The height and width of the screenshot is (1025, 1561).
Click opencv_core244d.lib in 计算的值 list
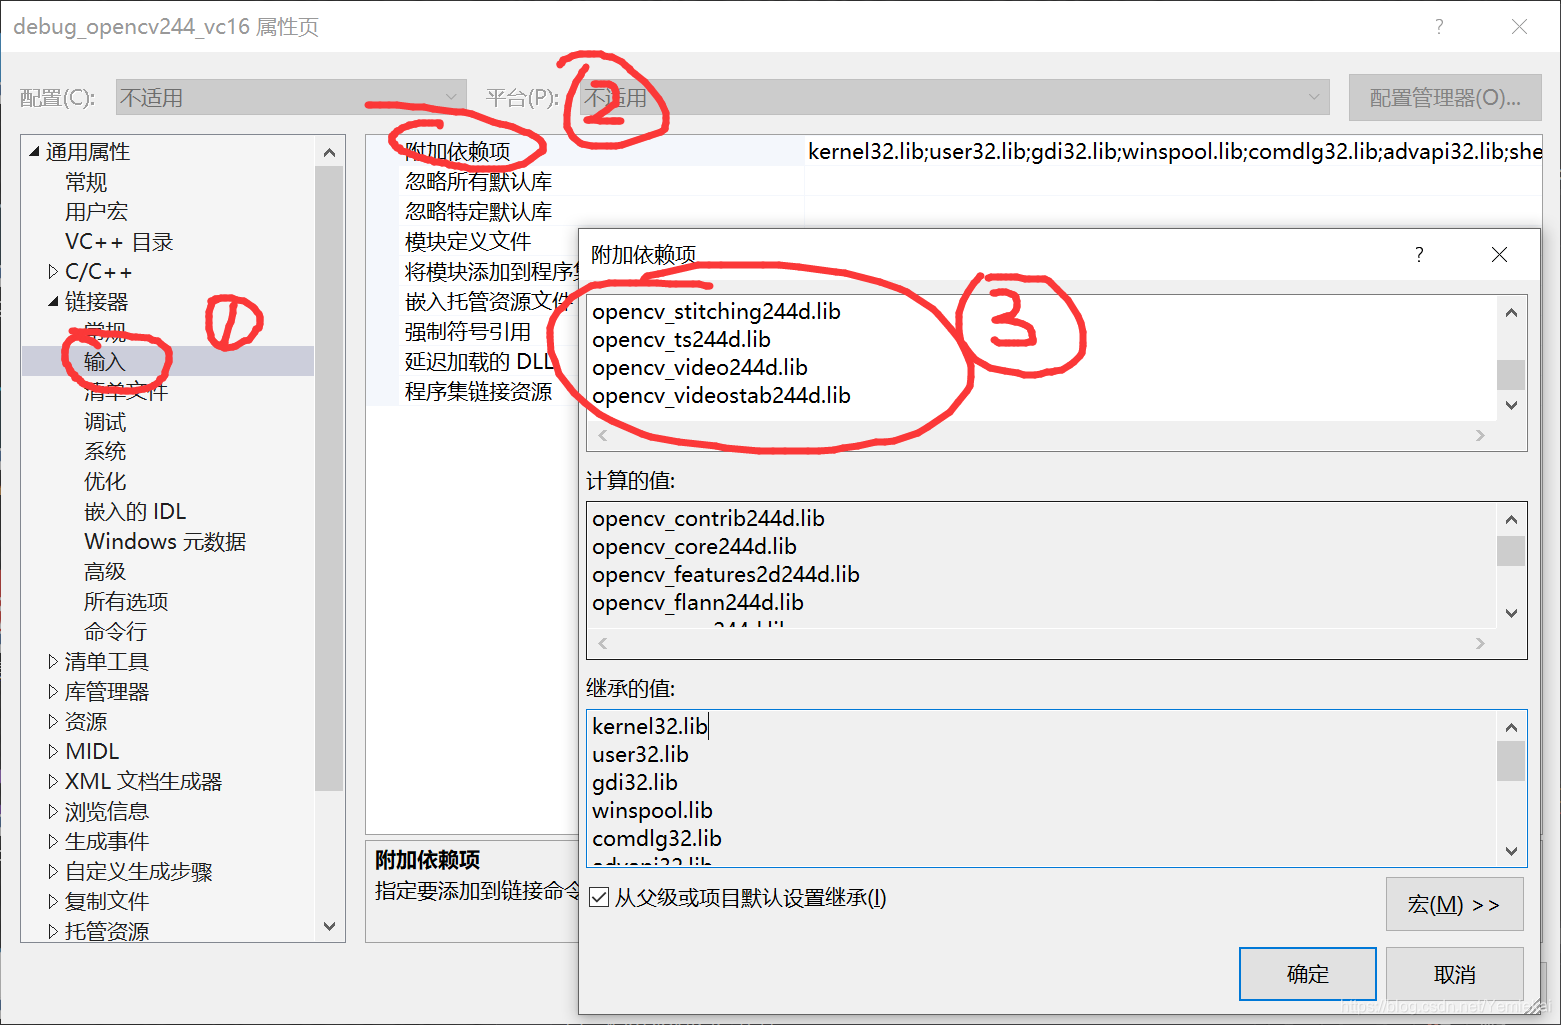[x=694, y=546]
